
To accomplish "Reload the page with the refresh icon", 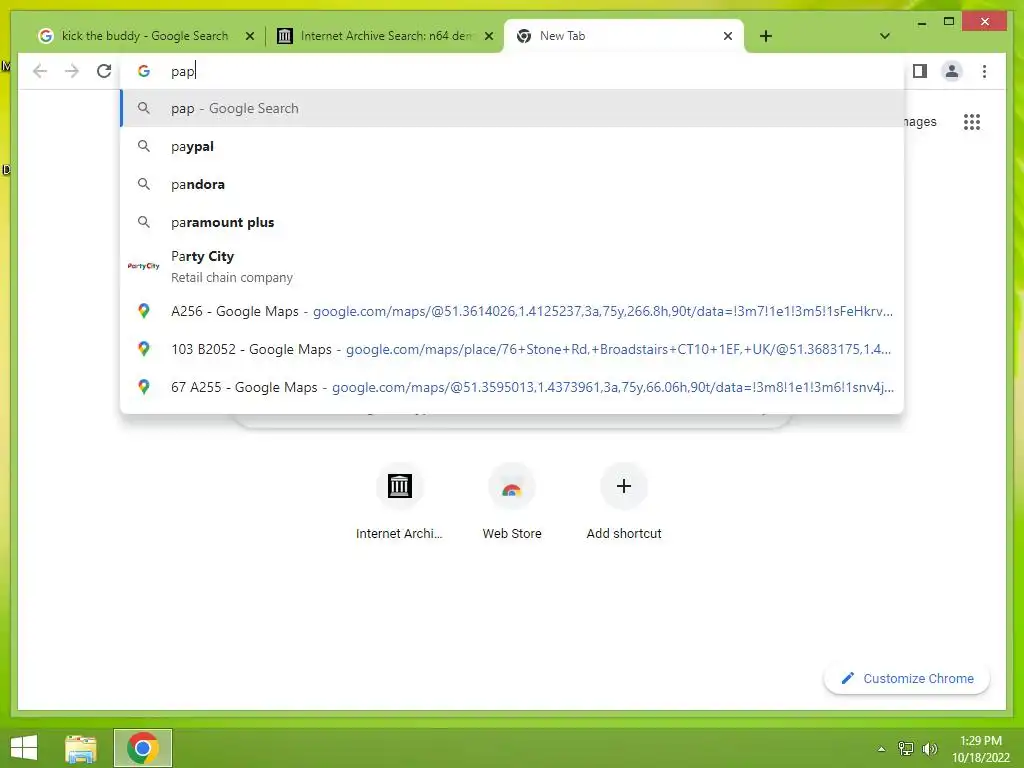I will [x=104, y=71].
